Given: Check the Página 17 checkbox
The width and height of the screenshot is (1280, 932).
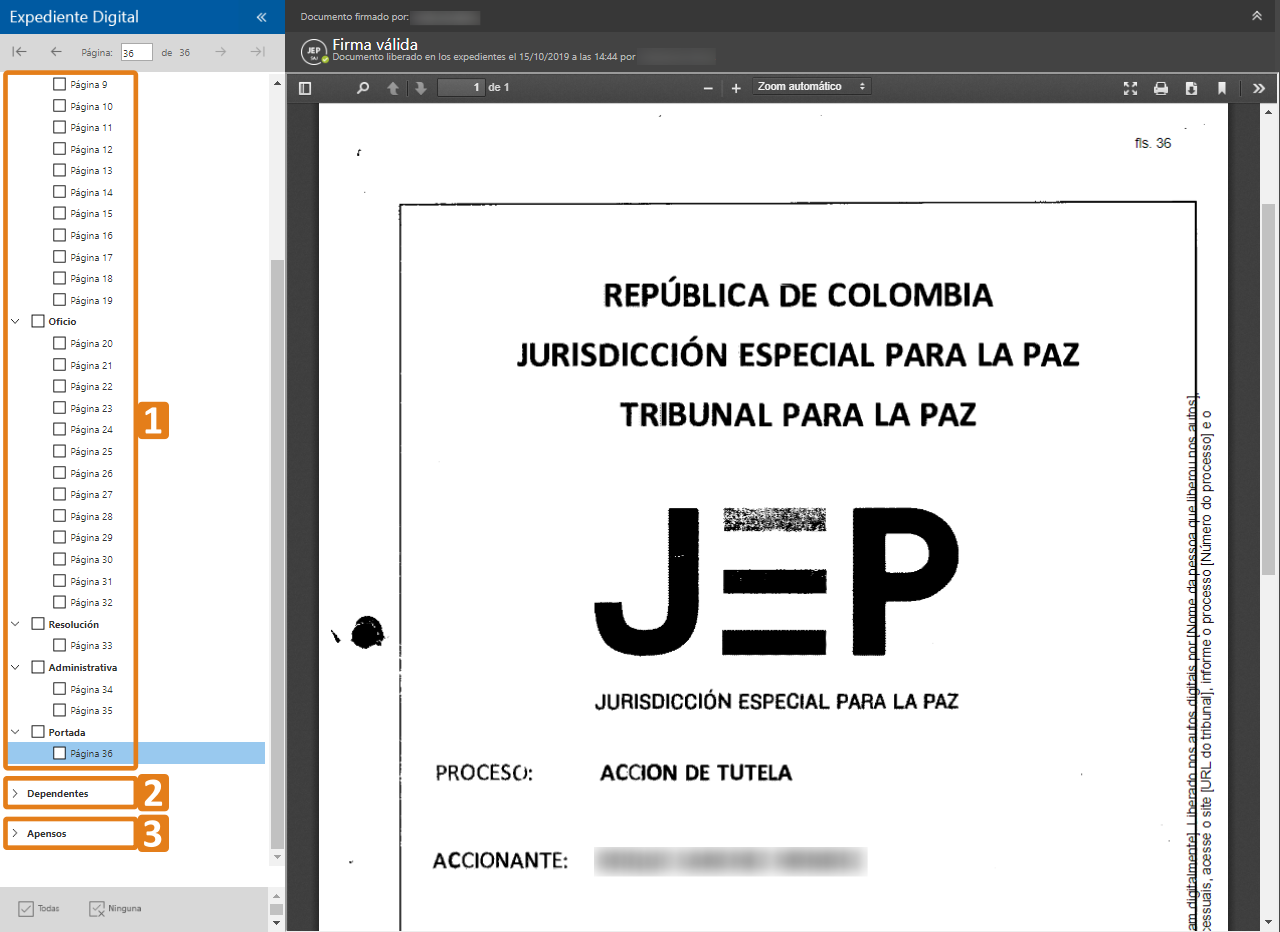Looking at the screenshot, I should pos(59,257).
